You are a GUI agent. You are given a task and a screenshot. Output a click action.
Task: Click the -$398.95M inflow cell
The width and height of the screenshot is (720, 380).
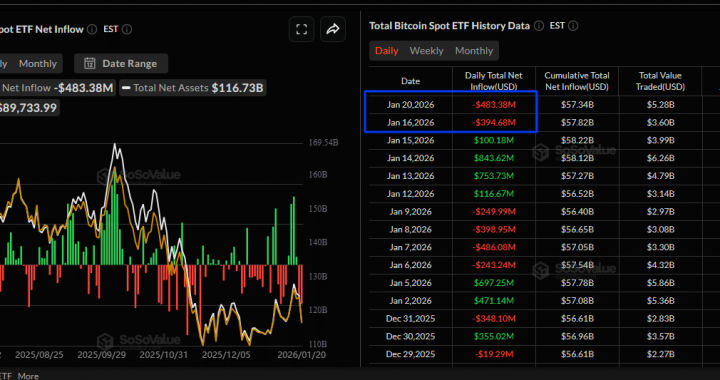[494, 229]
